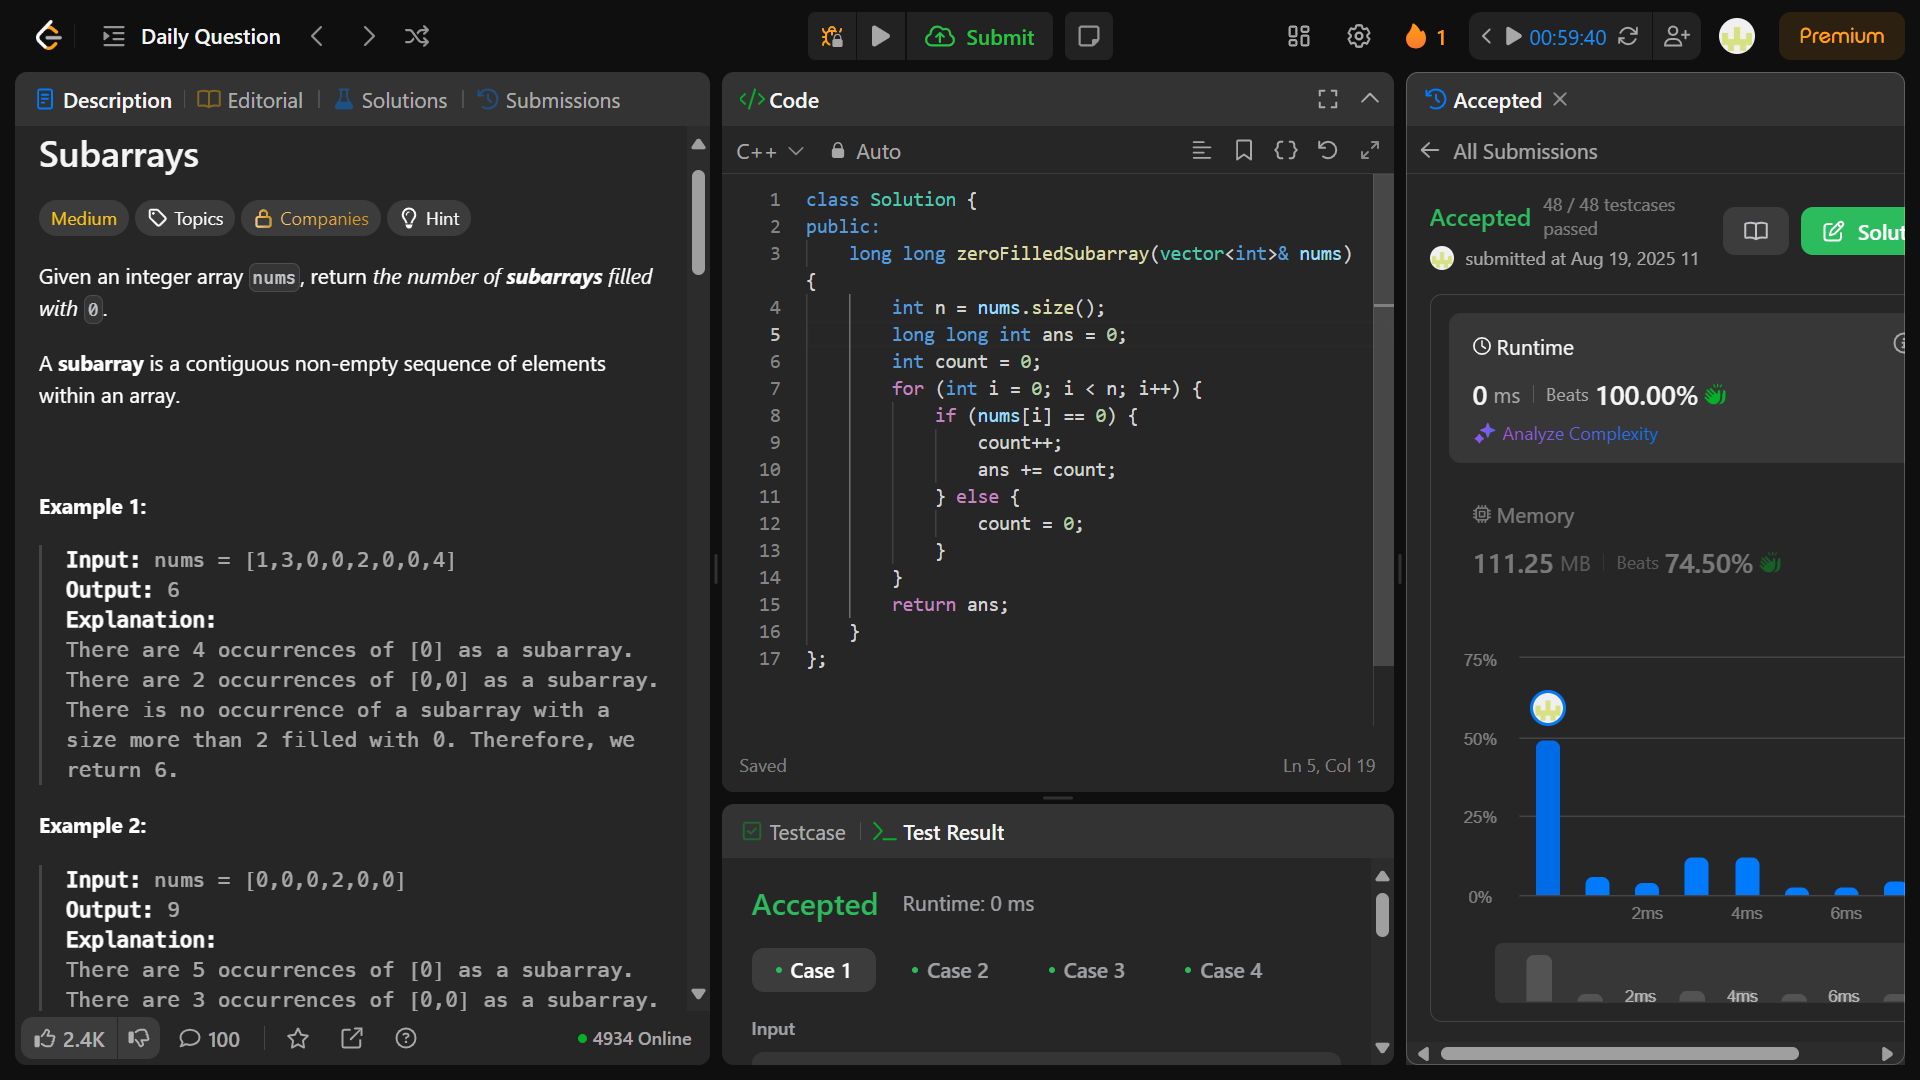
Task: Click the Analyze Complexity link
Action: (x=1579, y=433)
